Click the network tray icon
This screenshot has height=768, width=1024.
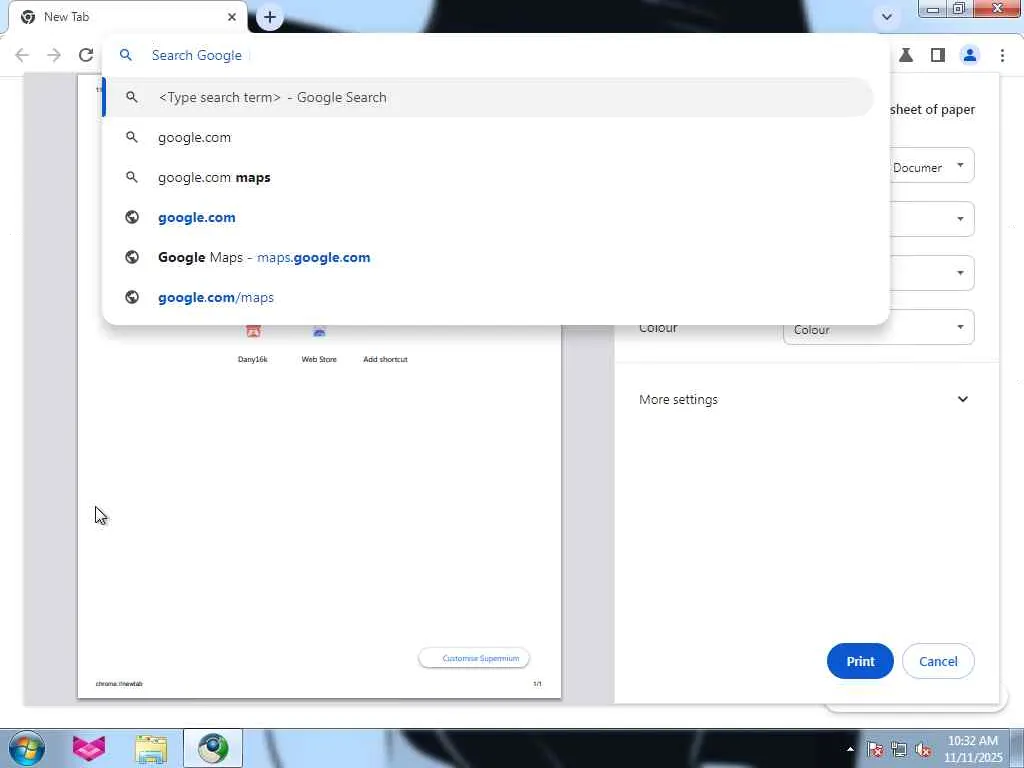tap(899, 750)
